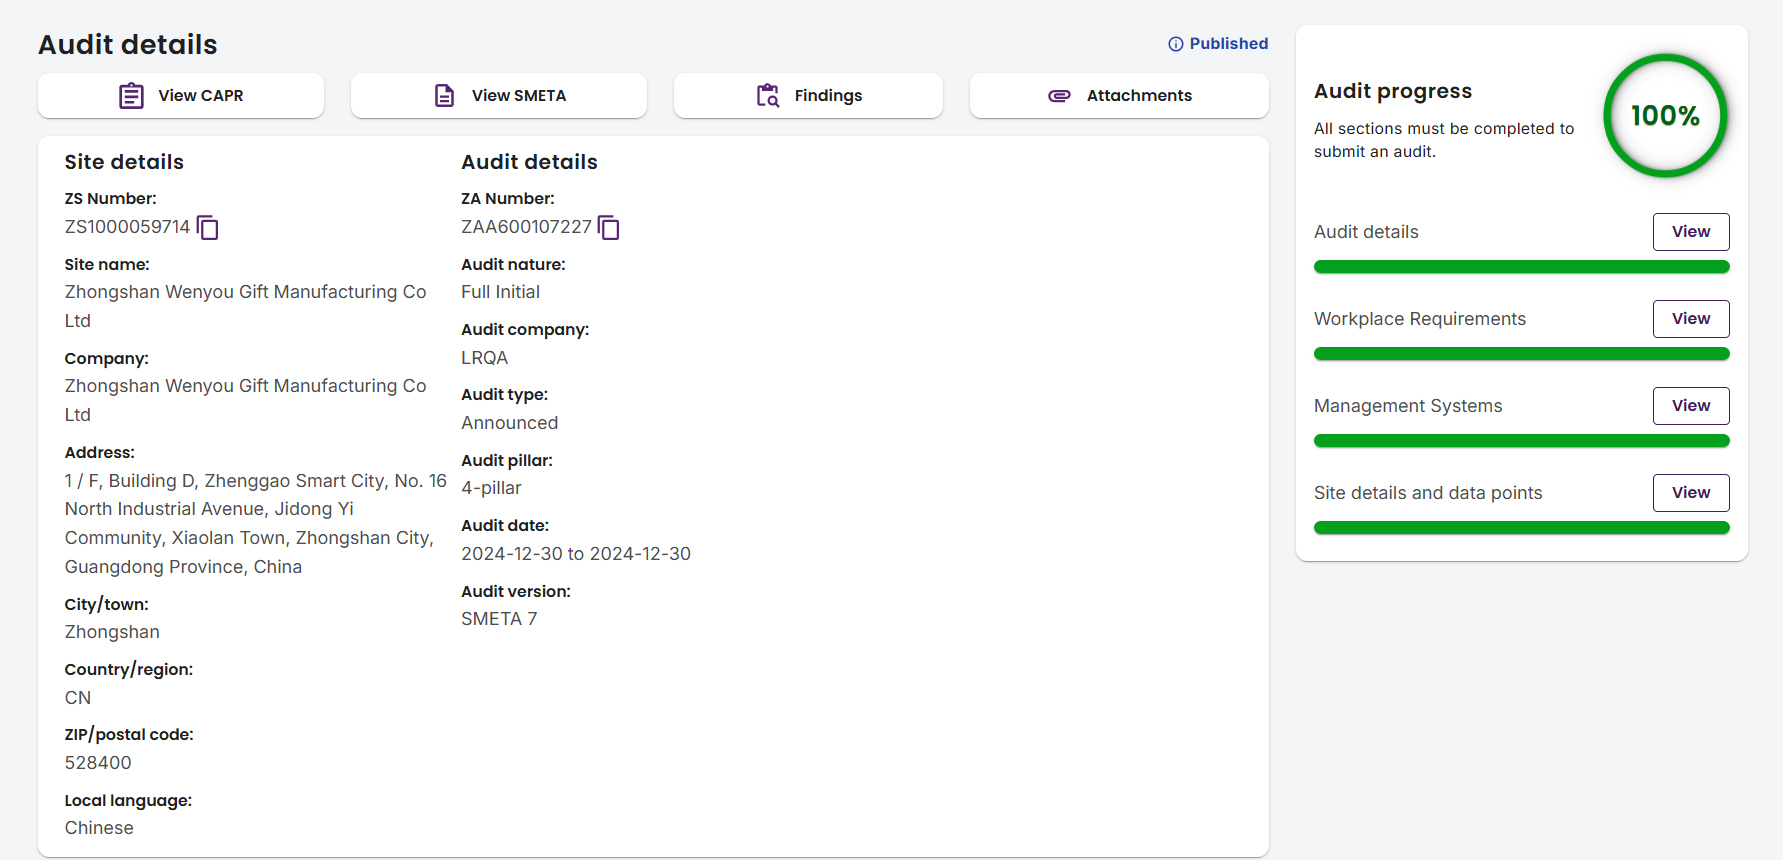Copy the ZS Number to clipboard

pyautogui.click(x=208, y=228)
